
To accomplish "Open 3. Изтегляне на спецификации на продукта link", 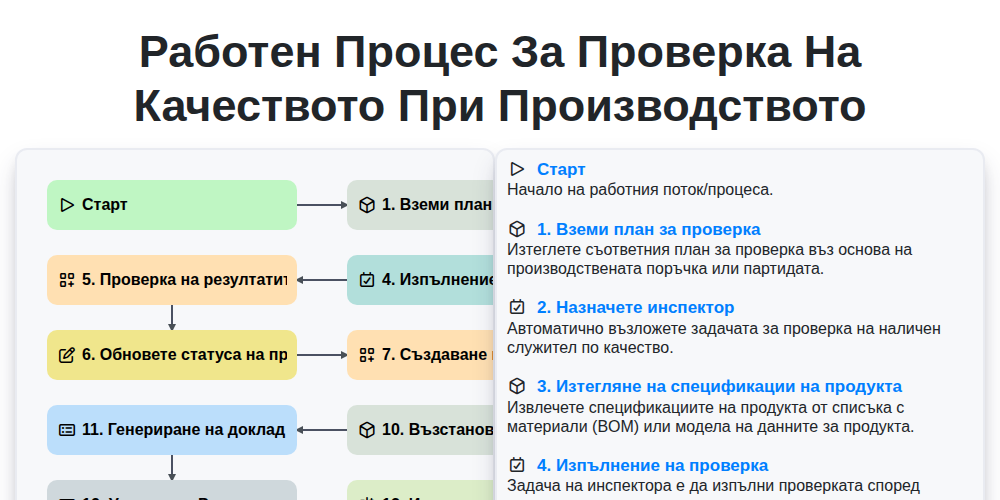I will [719, 386].
